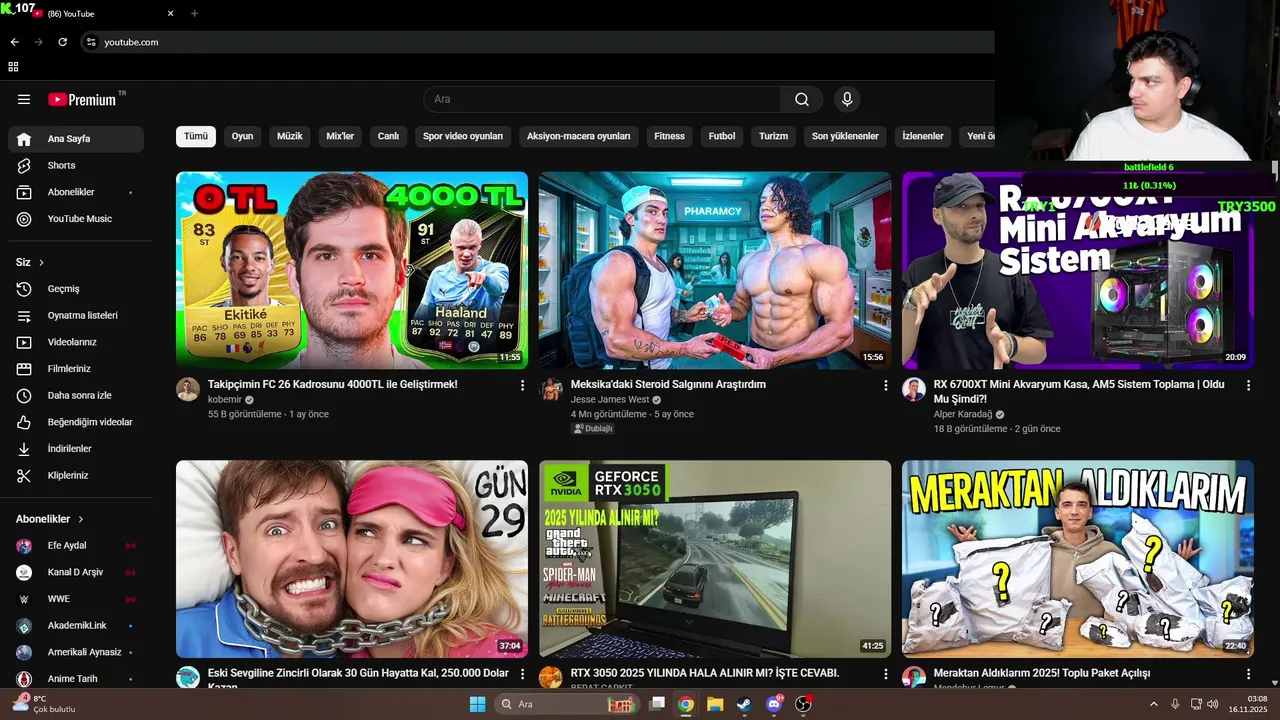Viewport: 1280px width, 720px height.
Task: Open the Ekitiké Haaland video thumbnail
Action: (352, 270)
